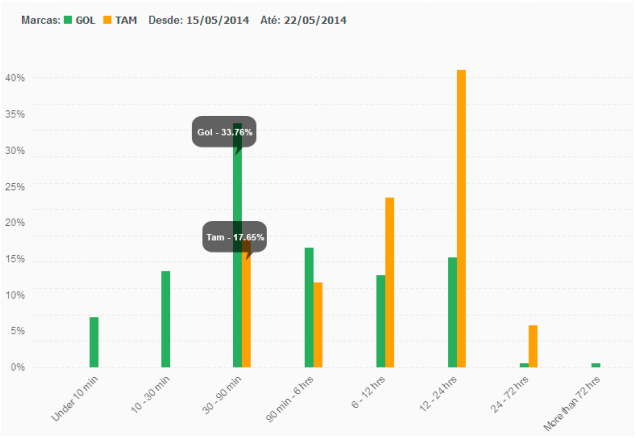Toggle the GOL series legend label

click(86, 20)
